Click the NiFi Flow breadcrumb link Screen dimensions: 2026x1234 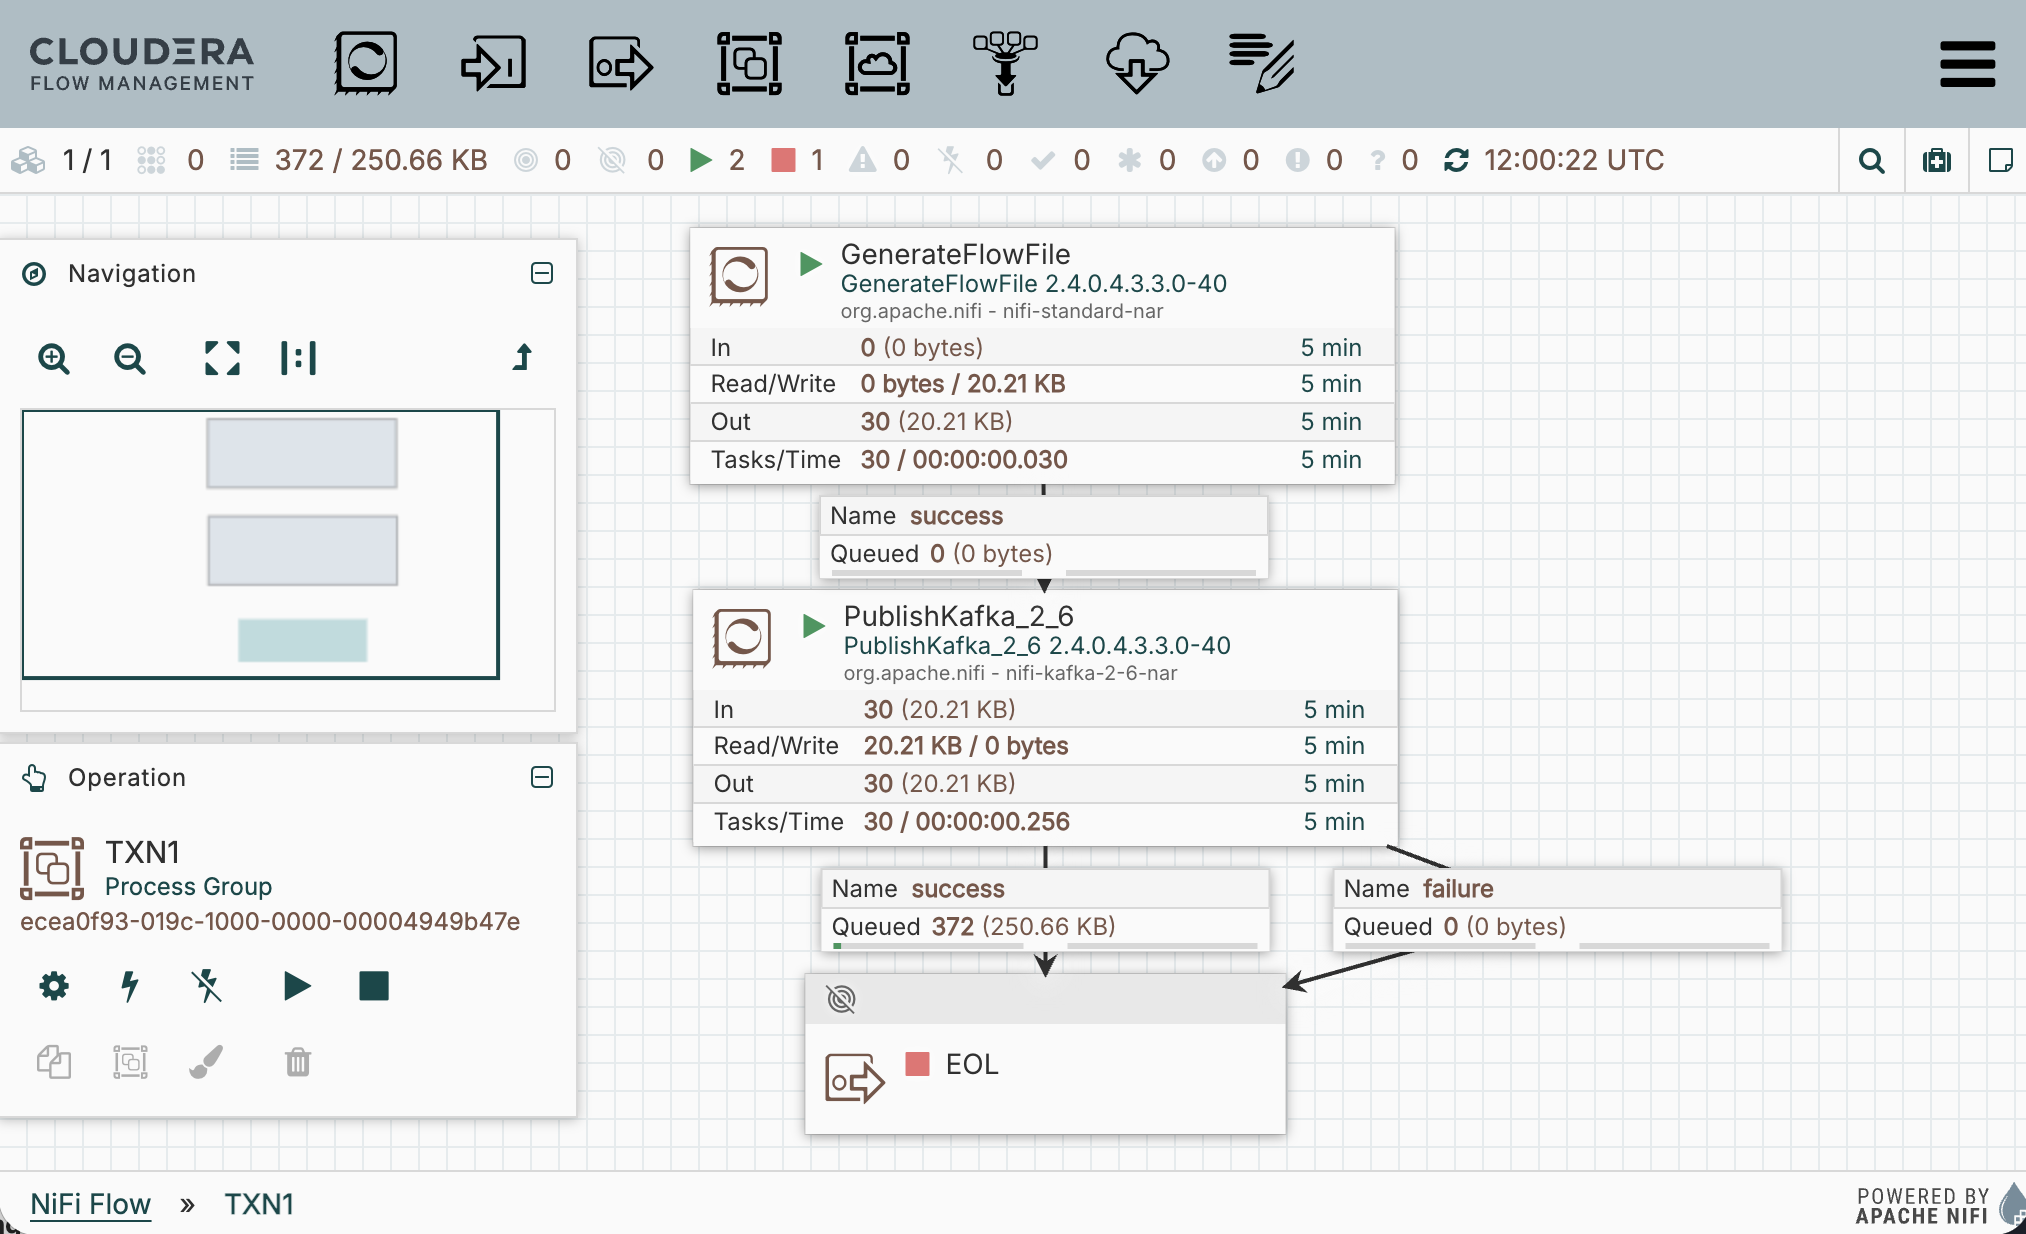90,1204
